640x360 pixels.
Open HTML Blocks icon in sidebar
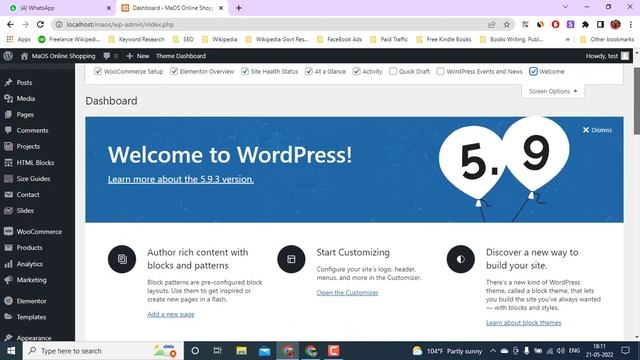(x=9, y=162)
